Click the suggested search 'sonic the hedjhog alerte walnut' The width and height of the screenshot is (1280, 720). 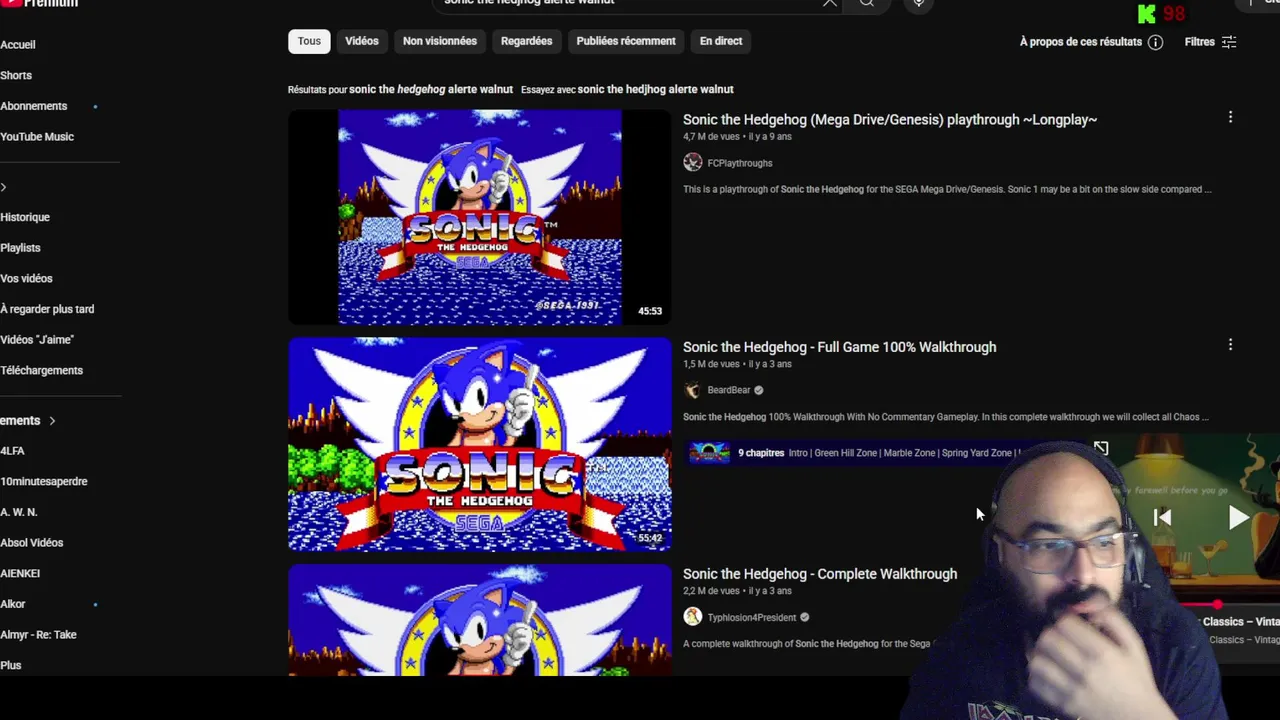pyautogui.click(x=655, y=89)
